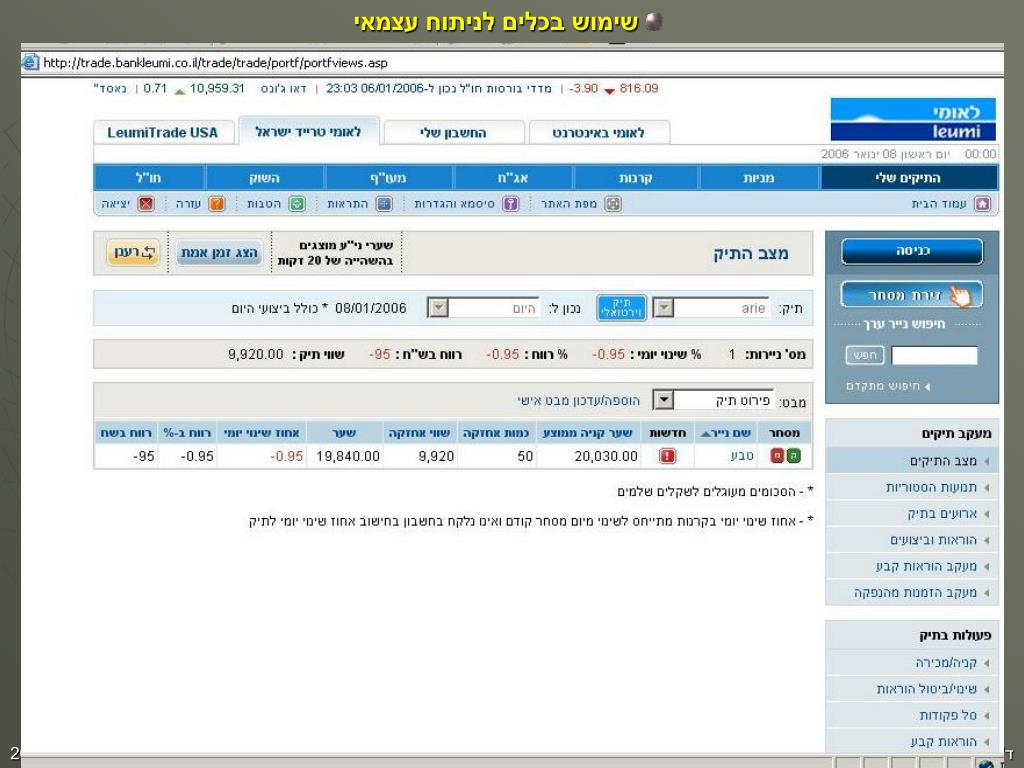1024x768 pixels.
Task: Click the שווי אחזקה column header
Action: click(419, 433)
